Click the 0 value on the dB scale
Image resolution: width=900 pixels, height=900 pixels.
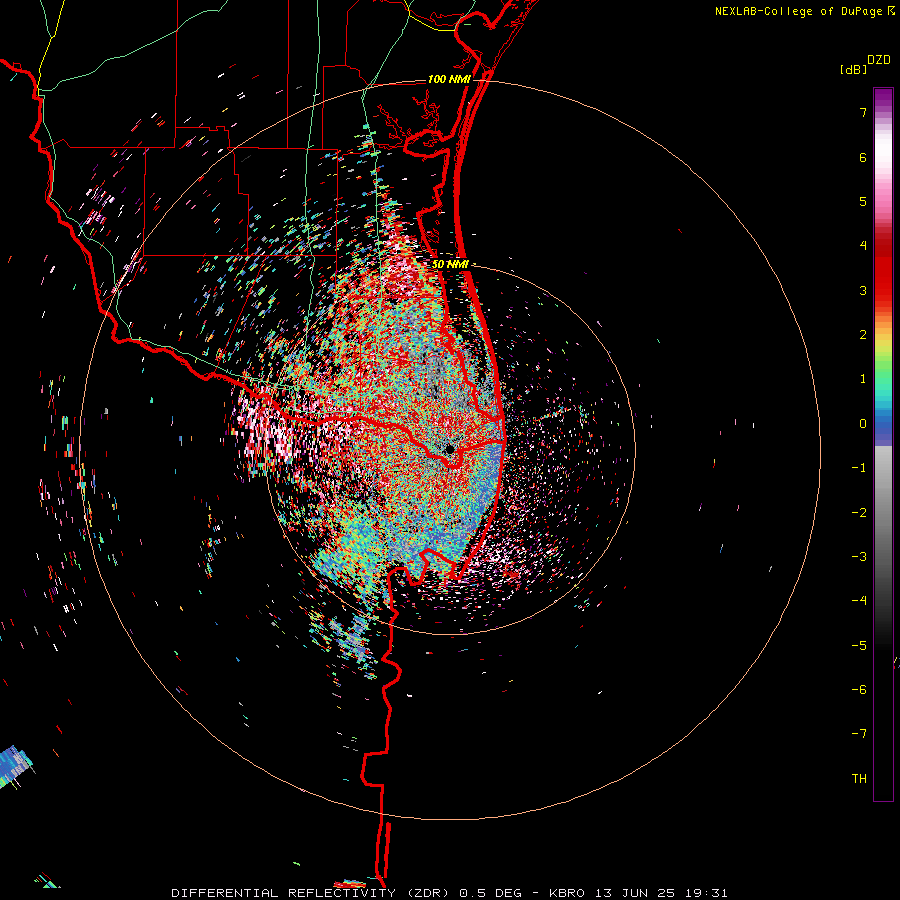[863, 424]
